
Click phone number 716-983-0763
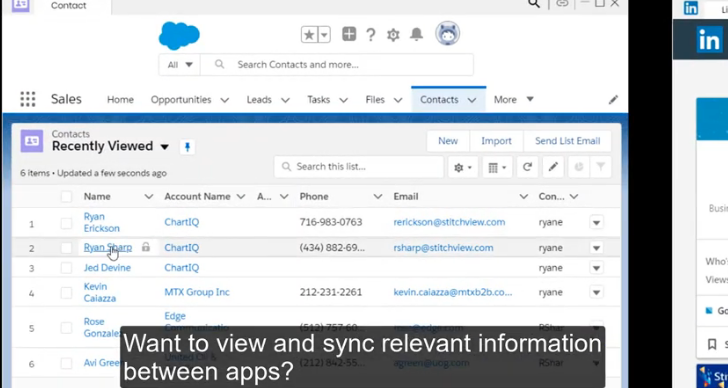tap(331, 222)
